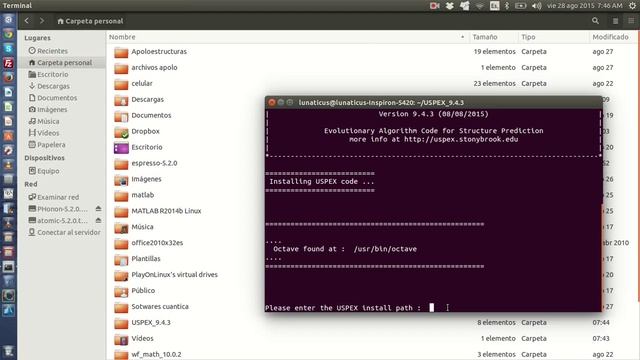
Task: Open the Ubuntu Dash from the launcher
Action: 8,19
